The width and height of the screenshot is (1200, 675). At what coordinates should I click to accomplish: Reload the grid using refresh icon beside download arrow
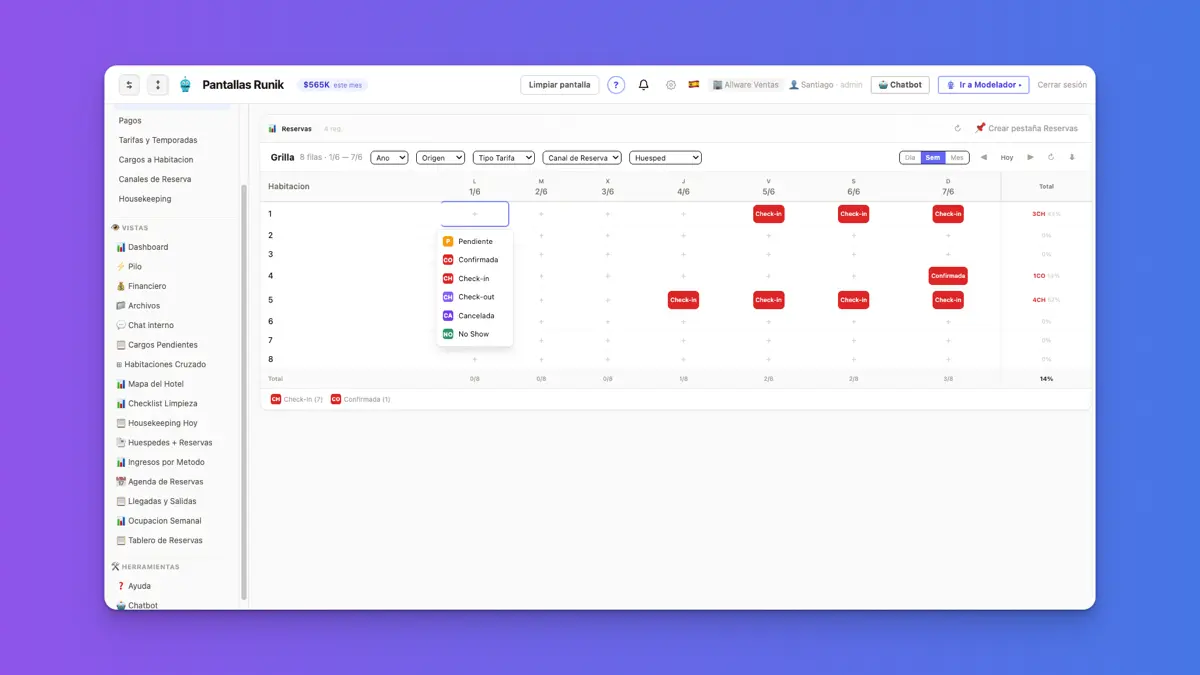point(1051,157)
